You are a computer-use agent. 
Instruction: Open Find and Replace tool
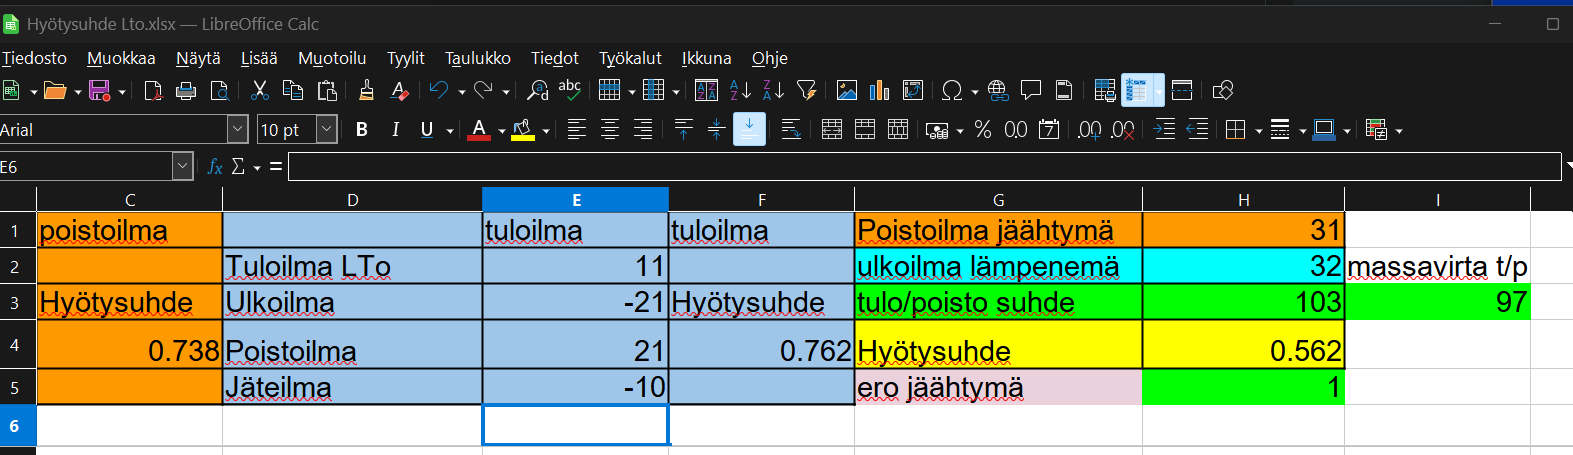538,91
